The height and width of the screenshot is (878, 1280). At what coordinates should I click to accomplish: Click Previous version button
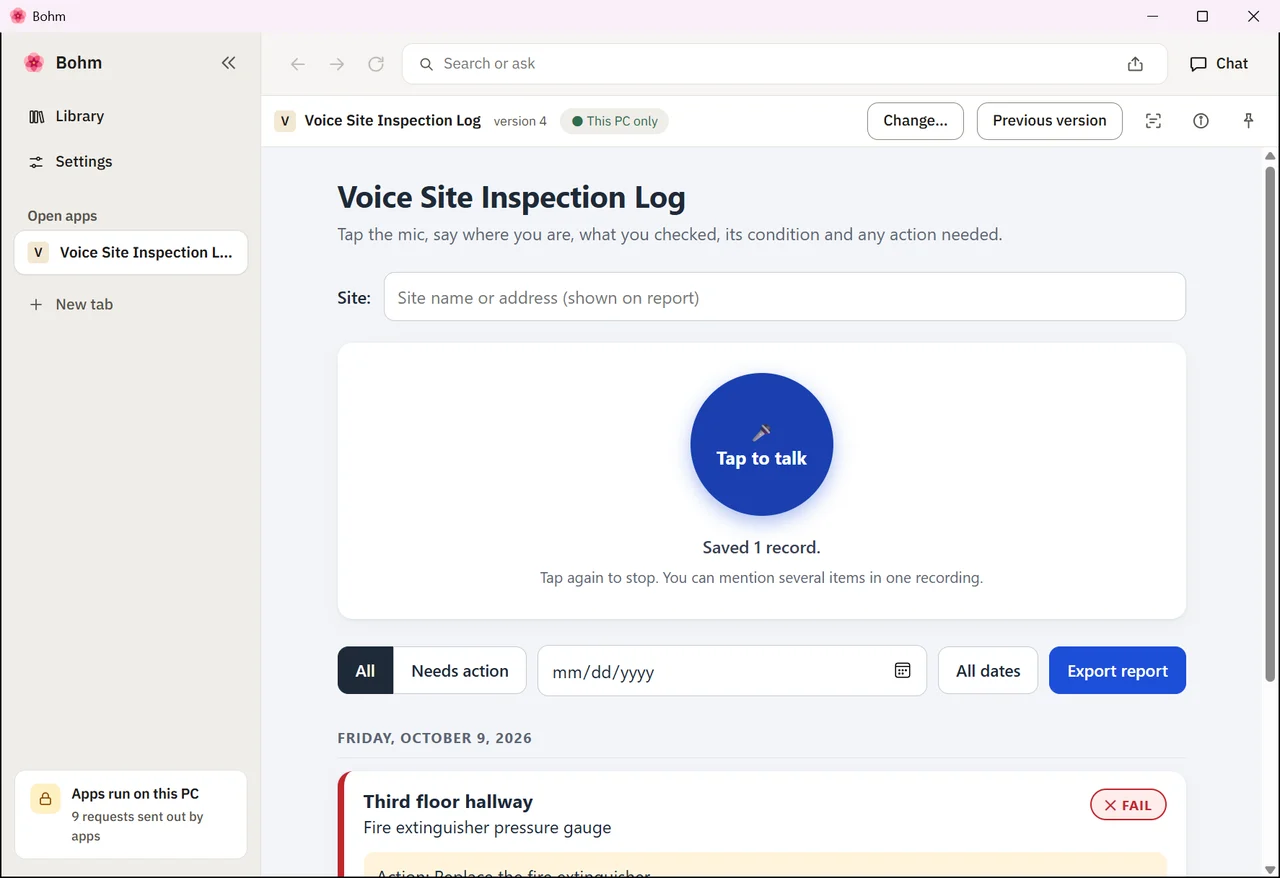tap(1049, 121)
